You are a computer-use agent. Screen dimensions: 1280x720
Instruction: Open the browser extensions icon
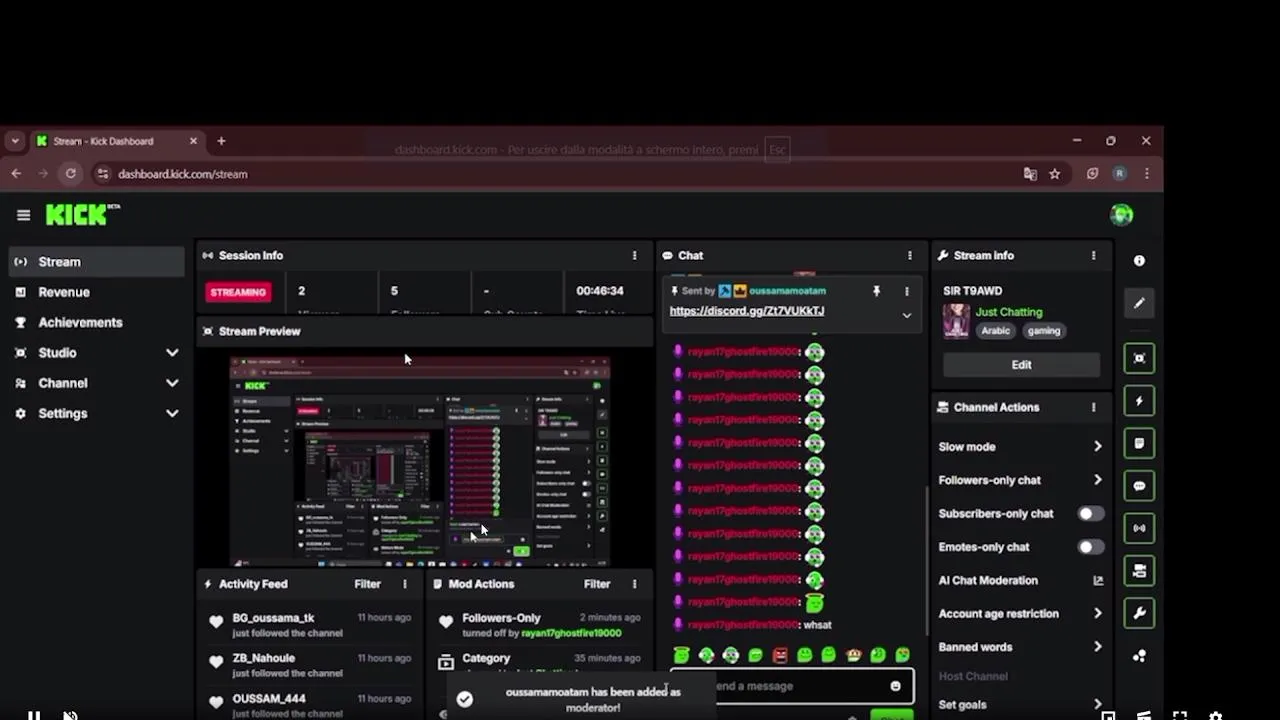[x=1092, y=174]
